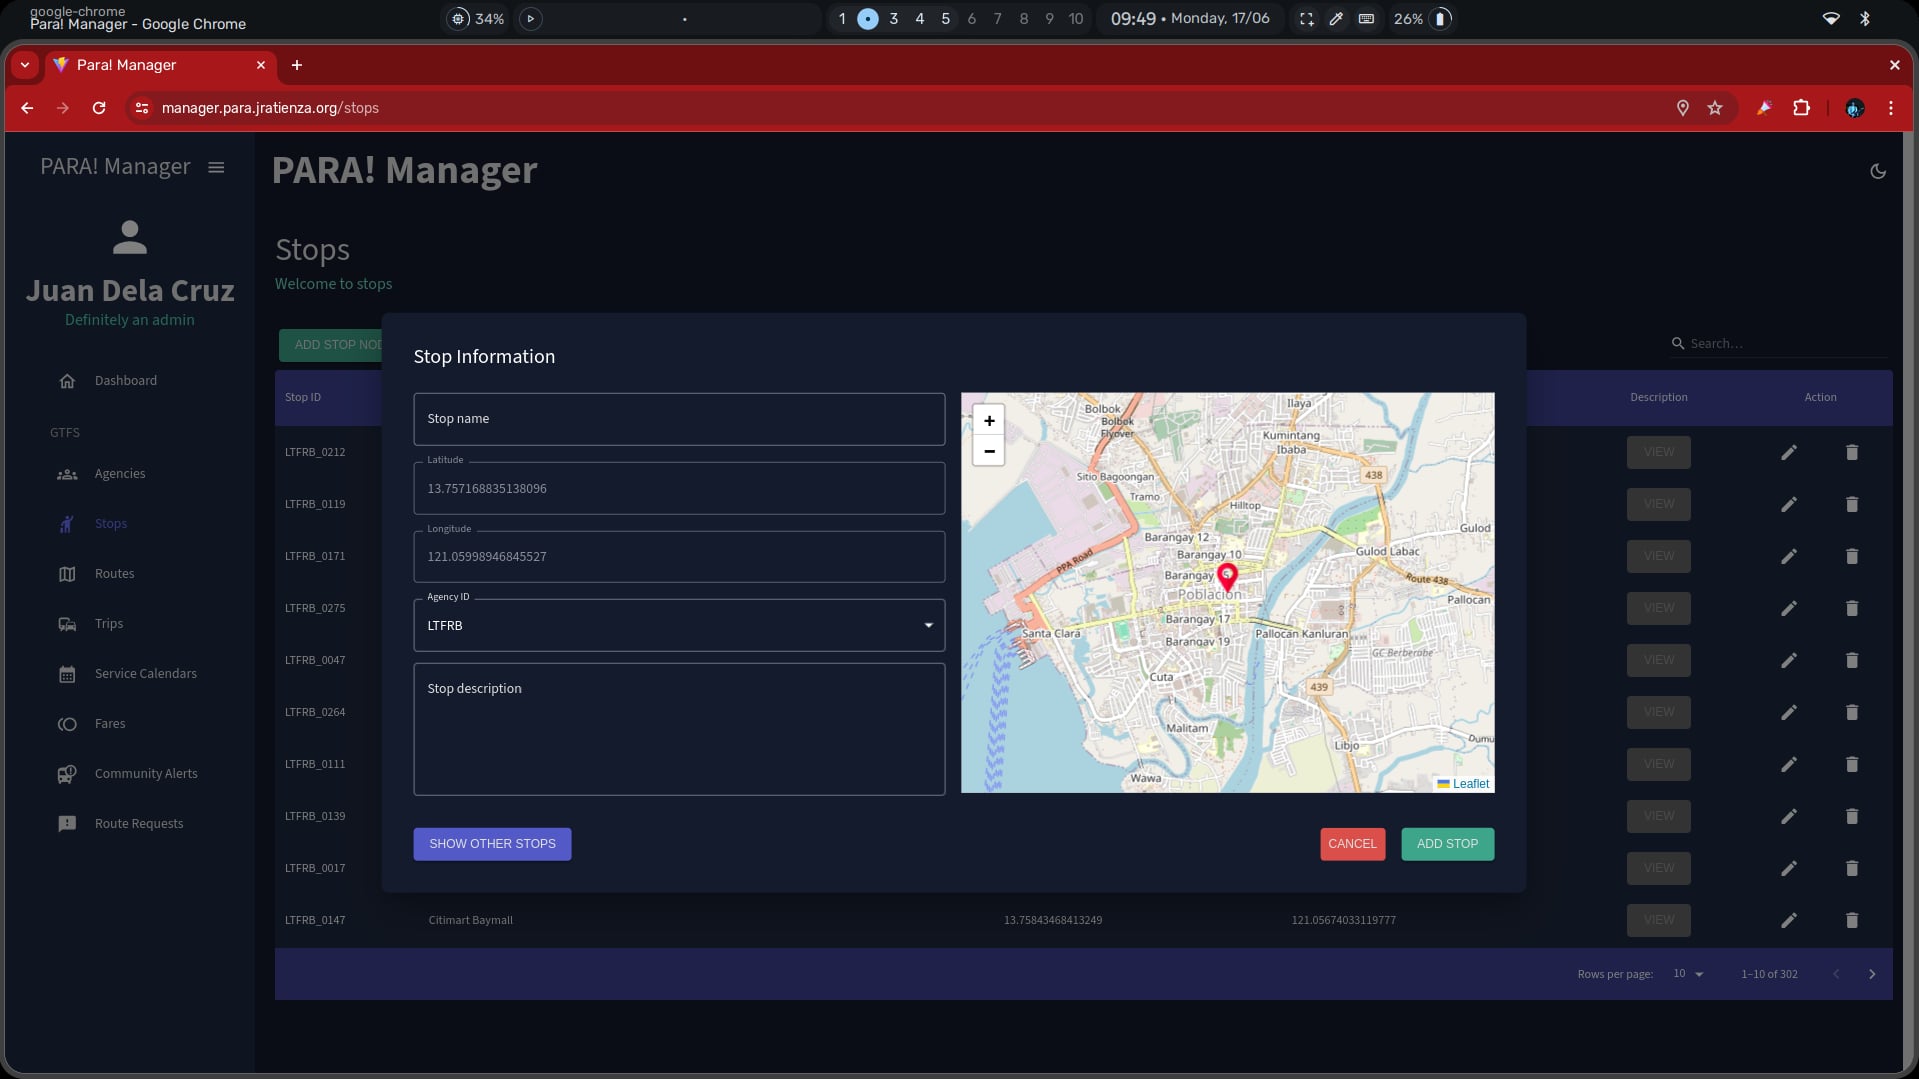
Task: Open Trips in the sidebar
Action: pyautogui.click(x=109, y=624)
